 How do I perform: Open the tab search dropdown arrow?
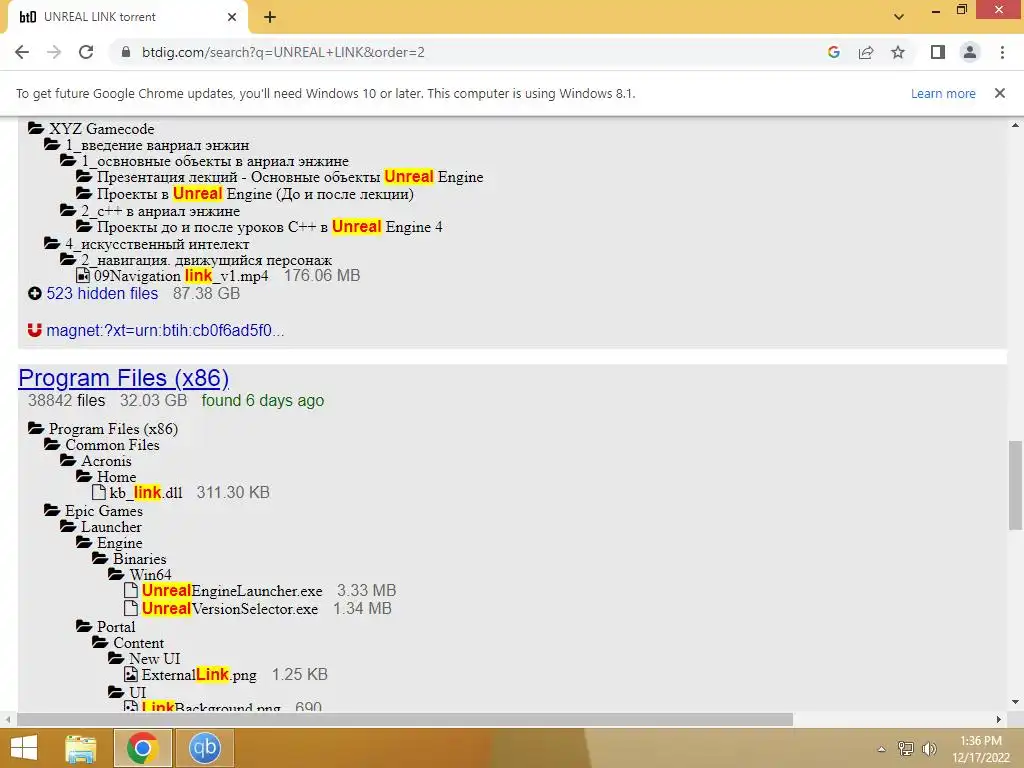pos(899,17)
